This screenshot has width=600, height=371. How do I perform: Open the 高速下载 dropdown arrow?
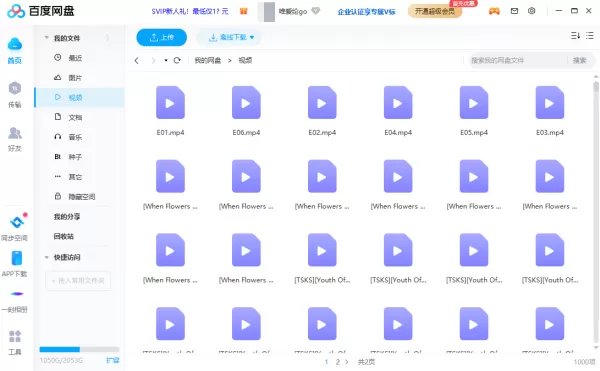(x=252, y=37)
